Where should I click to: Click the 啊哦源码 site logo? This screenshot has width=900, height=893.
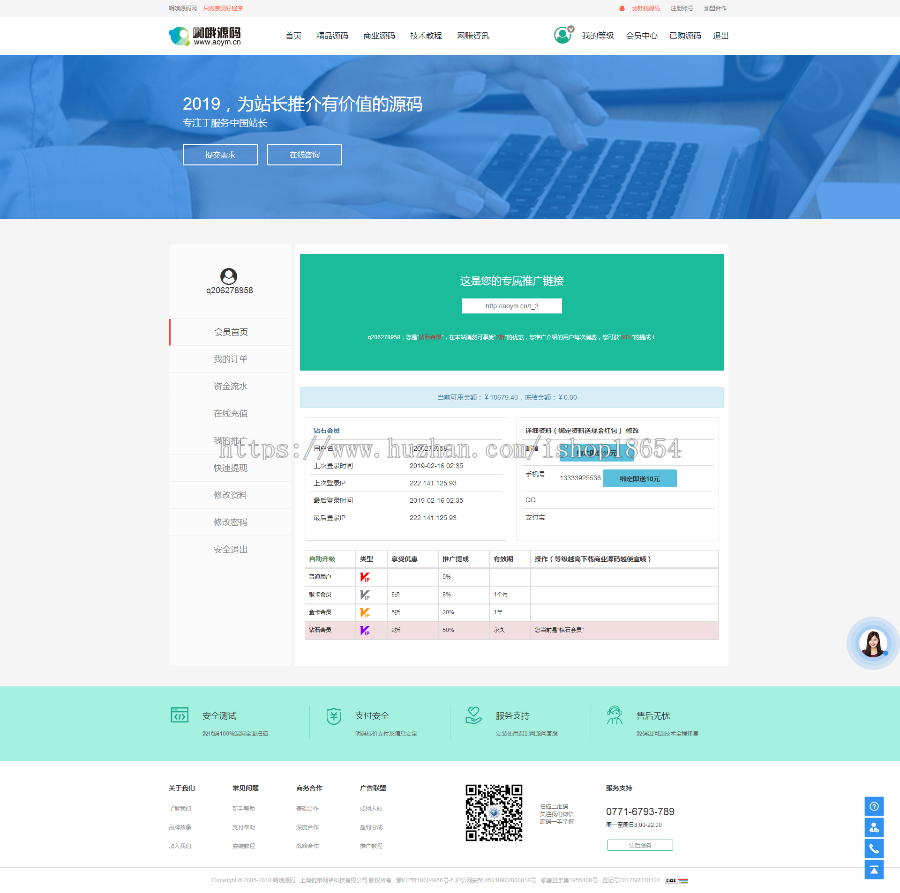[205, 36]
